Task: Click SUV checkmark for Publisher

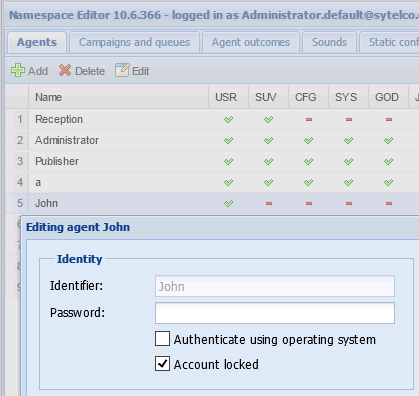Action: [x=268, y=161]
